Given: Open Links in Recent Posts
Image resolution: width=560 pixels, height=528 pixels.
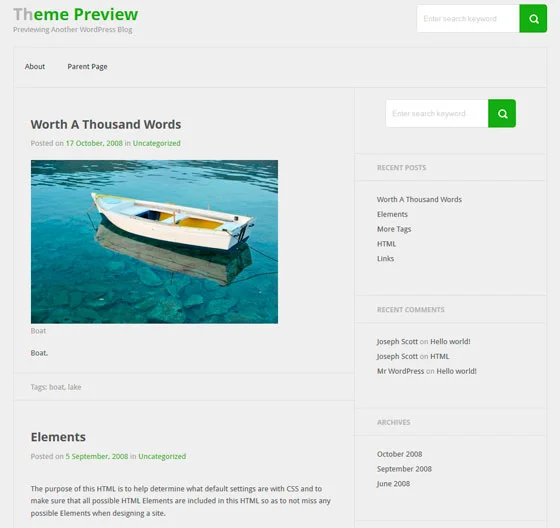Looking at the screenshot, I should 385,259.
